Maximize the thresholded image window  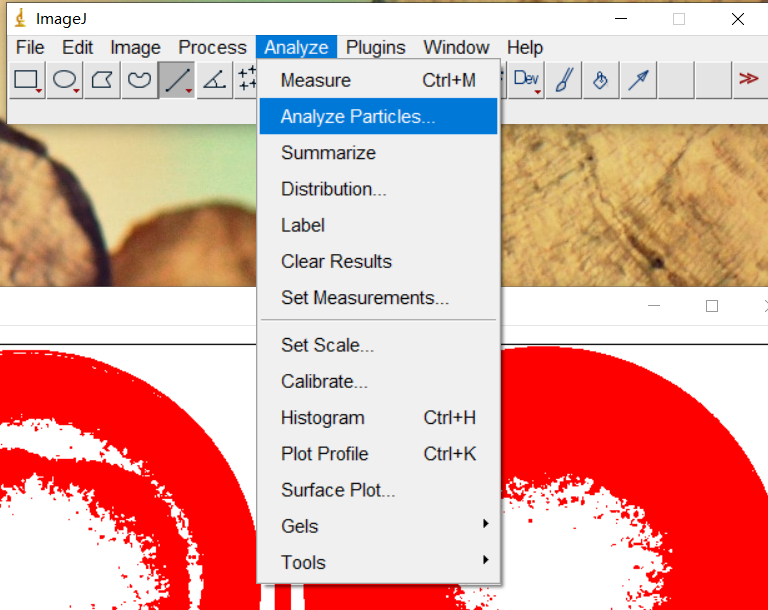point(712,306)
